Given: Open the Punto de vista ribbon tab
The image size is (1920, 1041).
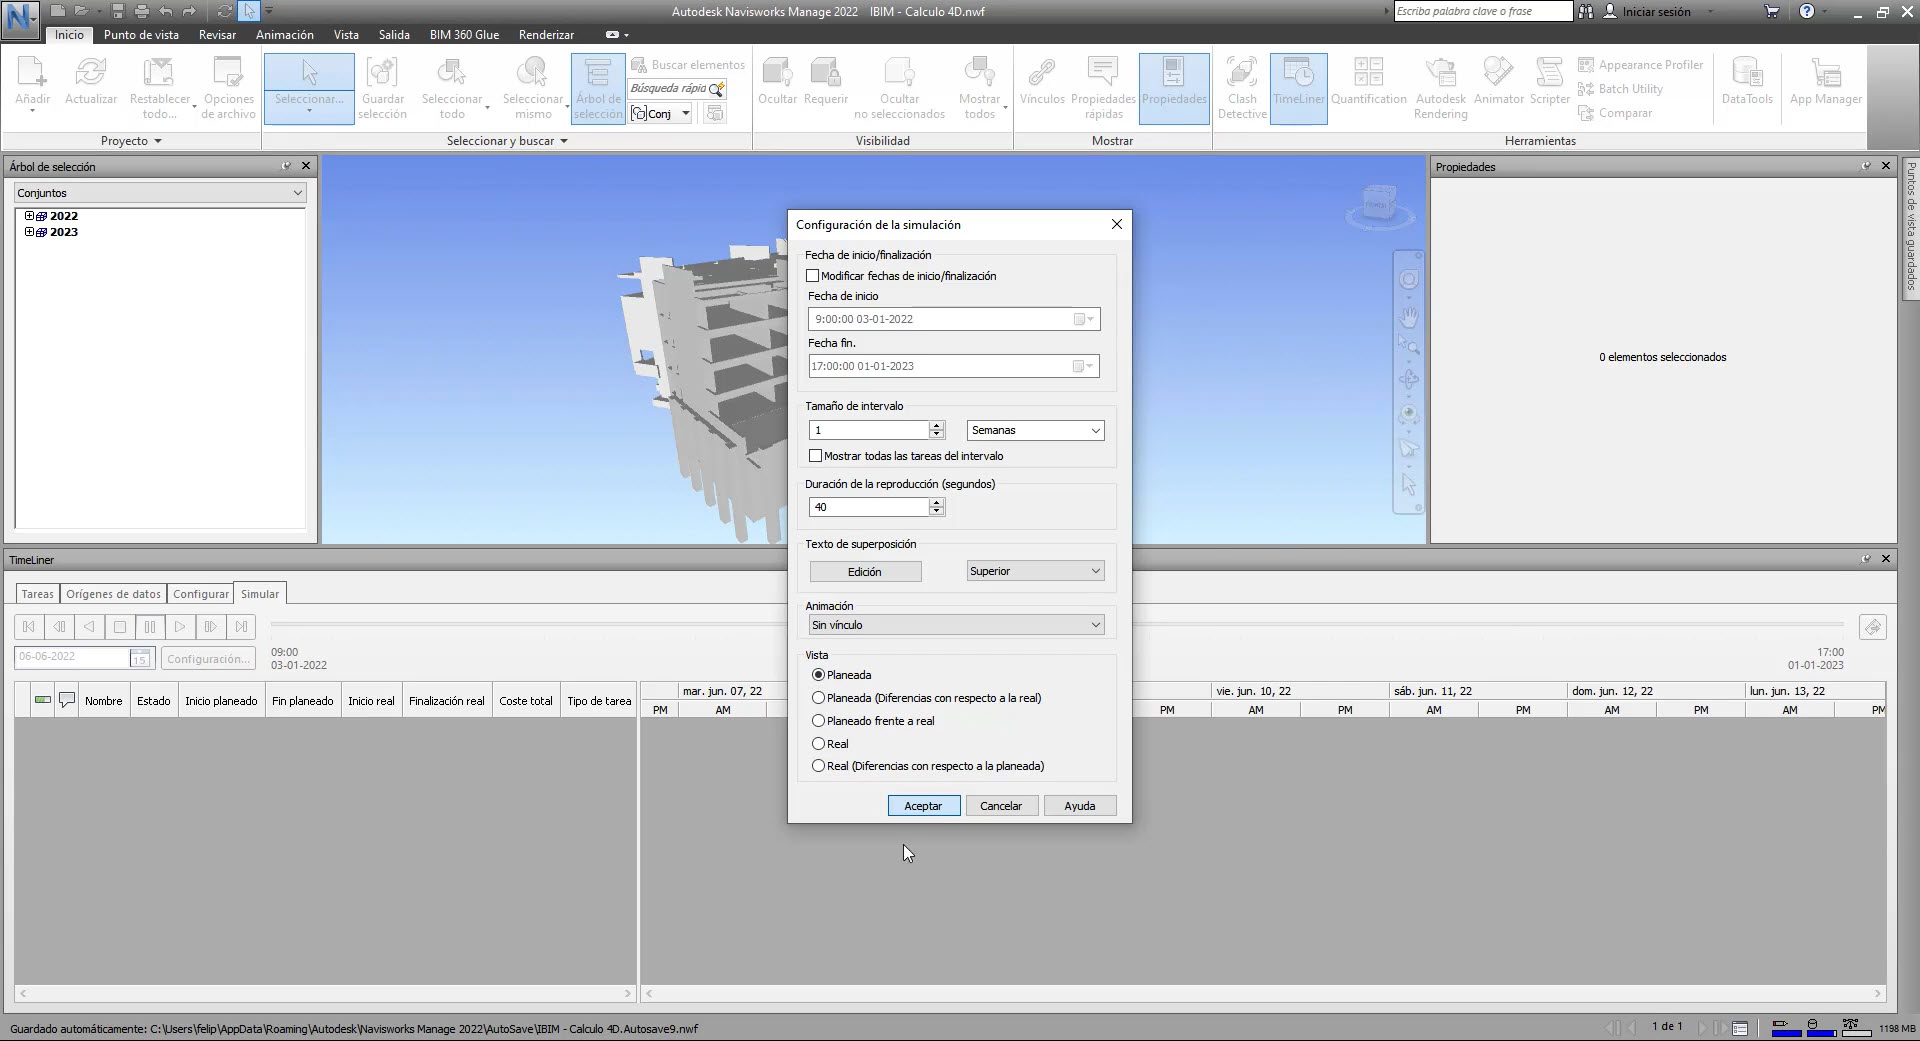Looking at the screenshot, I should click(x=141, y=35).
